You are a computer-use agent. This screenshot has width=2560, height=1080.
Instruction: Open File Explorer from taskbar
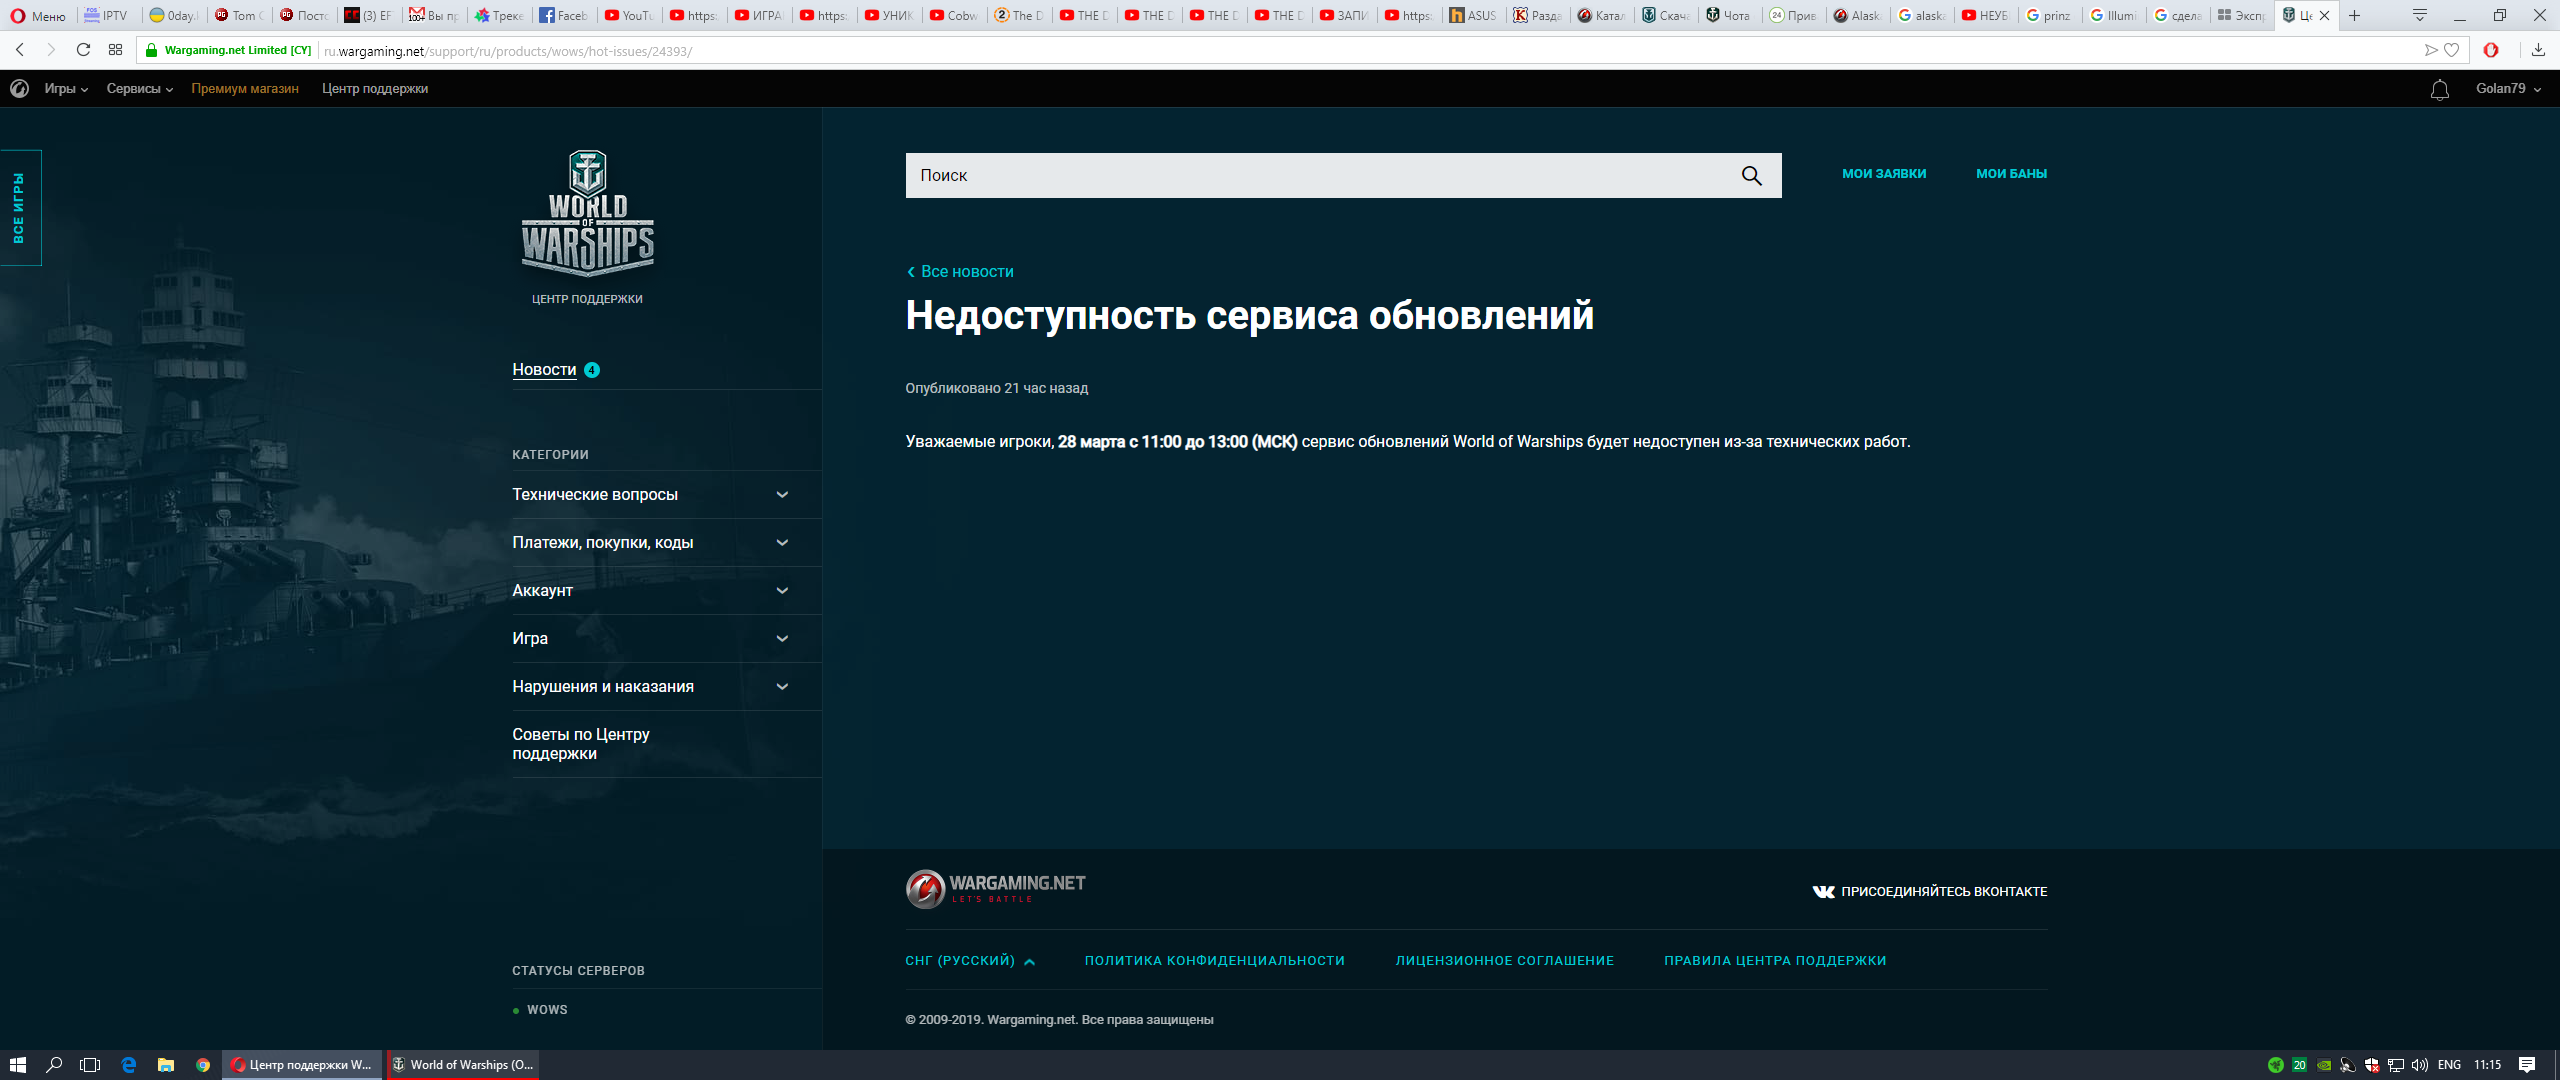pyautogui.click(x=166, y=1065)
